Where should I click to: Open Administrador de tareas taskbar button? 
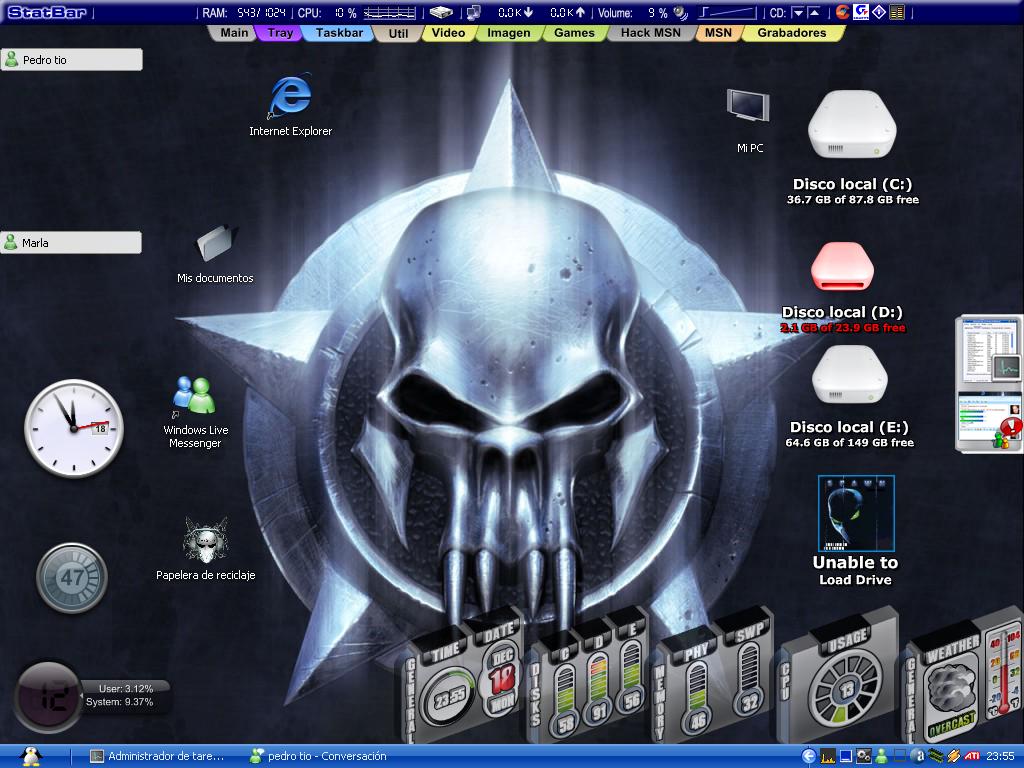(x=159, y=756)
